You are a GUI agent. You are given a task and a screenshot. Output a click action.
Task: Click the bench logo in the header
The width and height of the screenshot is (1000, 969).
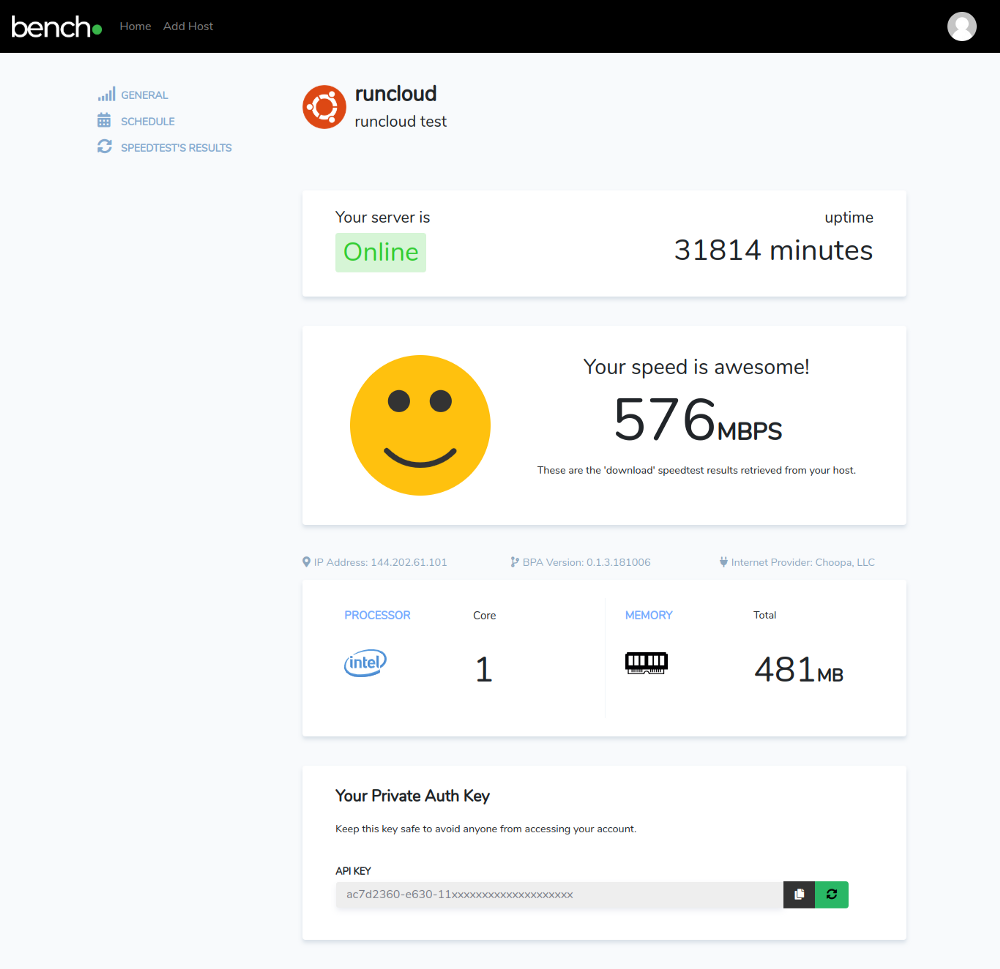point(57,27)
